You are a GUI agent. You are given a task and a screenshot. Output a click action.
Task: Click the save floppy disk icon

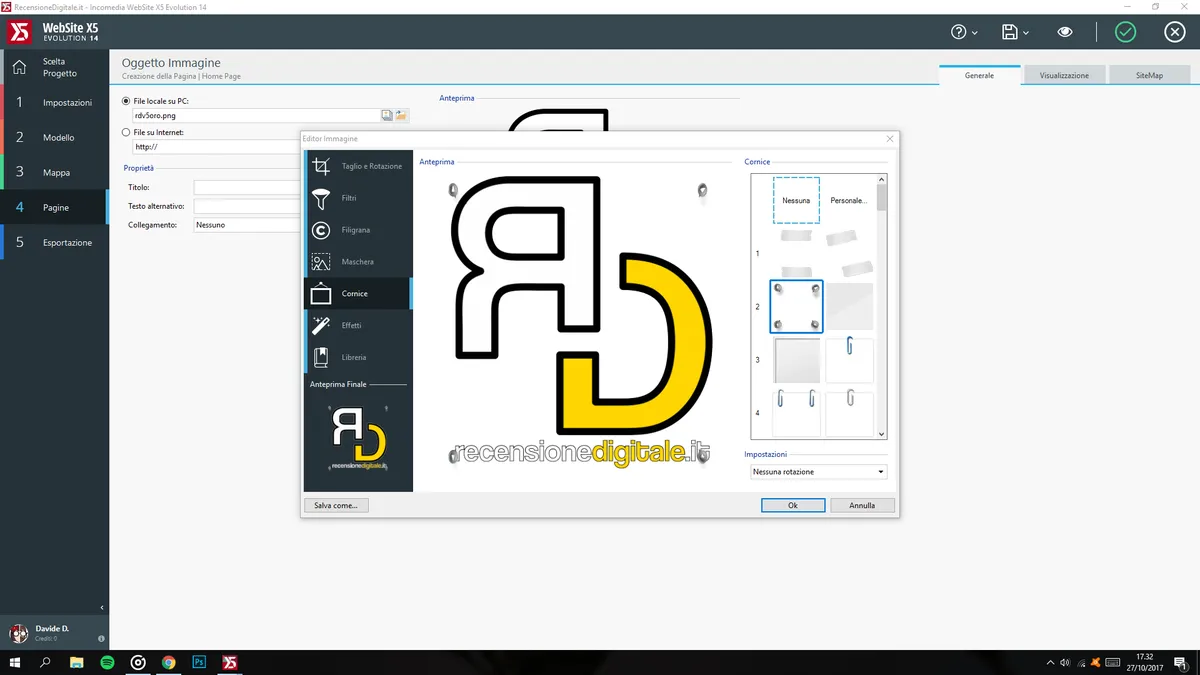(1010, 32)
